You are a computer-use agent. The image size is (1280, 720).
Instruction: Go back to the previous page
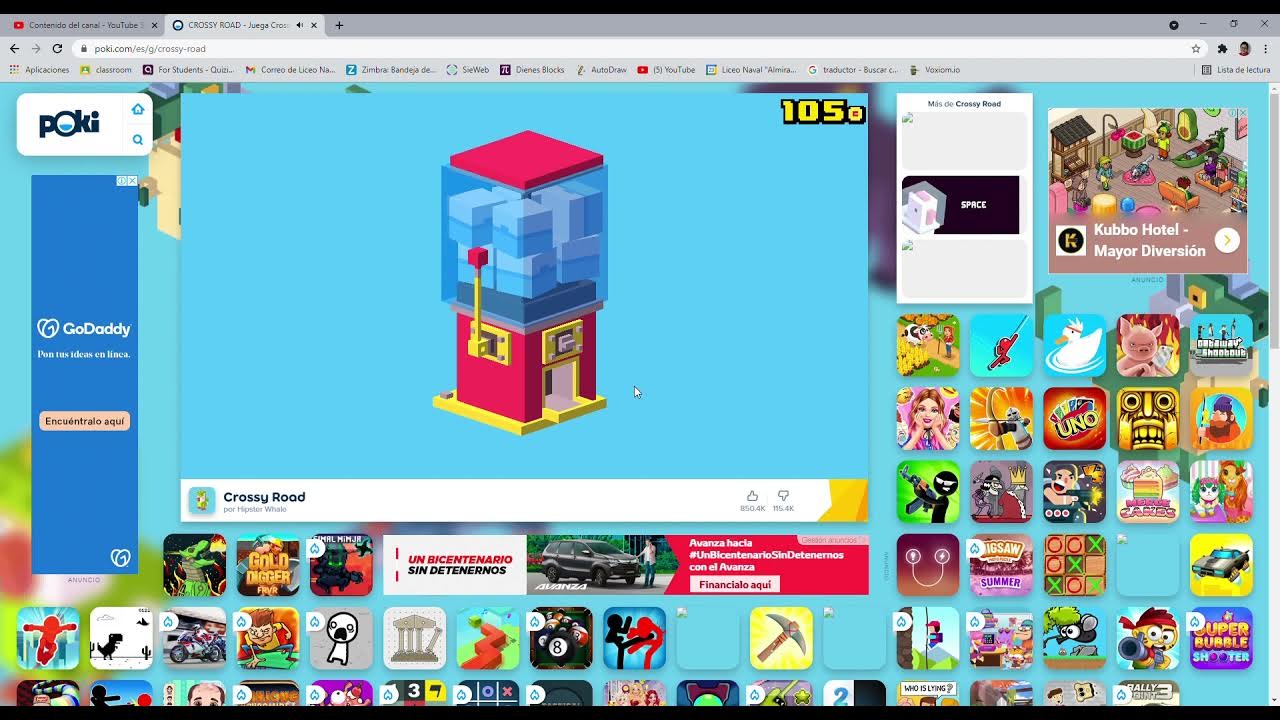14,48
